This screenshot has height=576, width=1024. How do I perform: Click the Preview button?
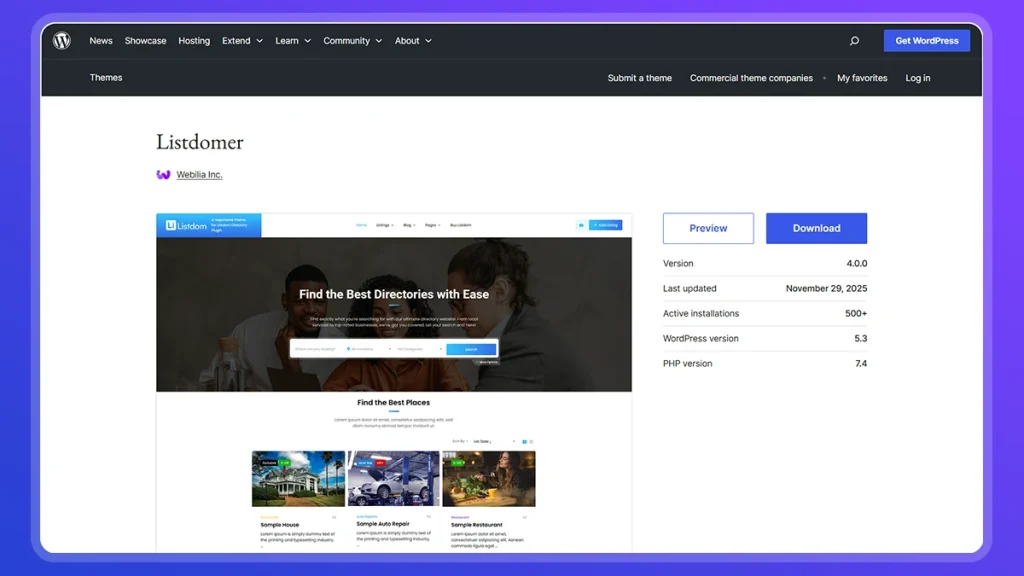(x=708, y=228)
